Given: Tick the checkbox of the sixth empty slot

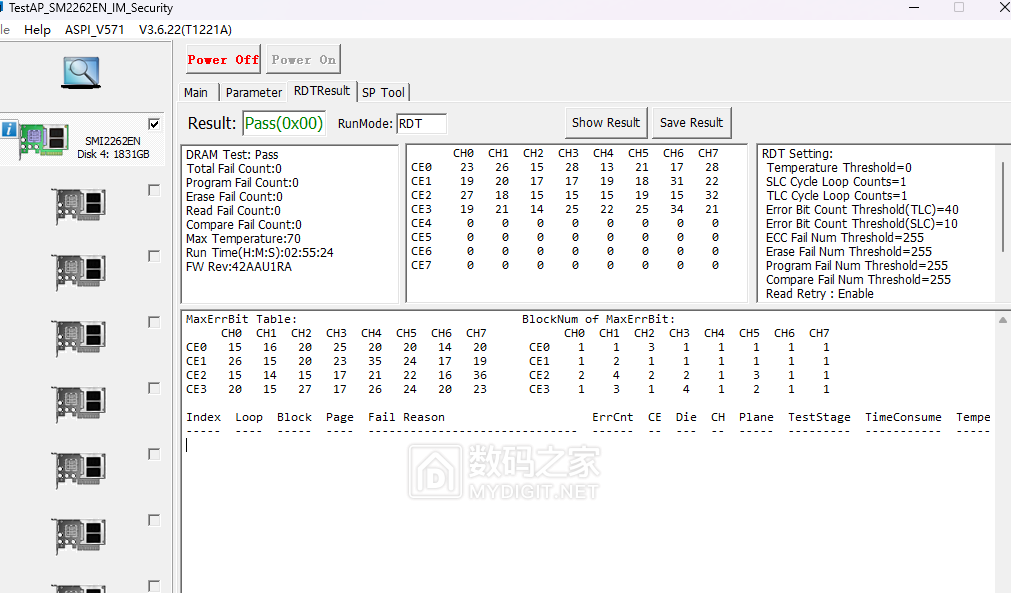Looking at the screenshot, I should [x=153, y=520].
